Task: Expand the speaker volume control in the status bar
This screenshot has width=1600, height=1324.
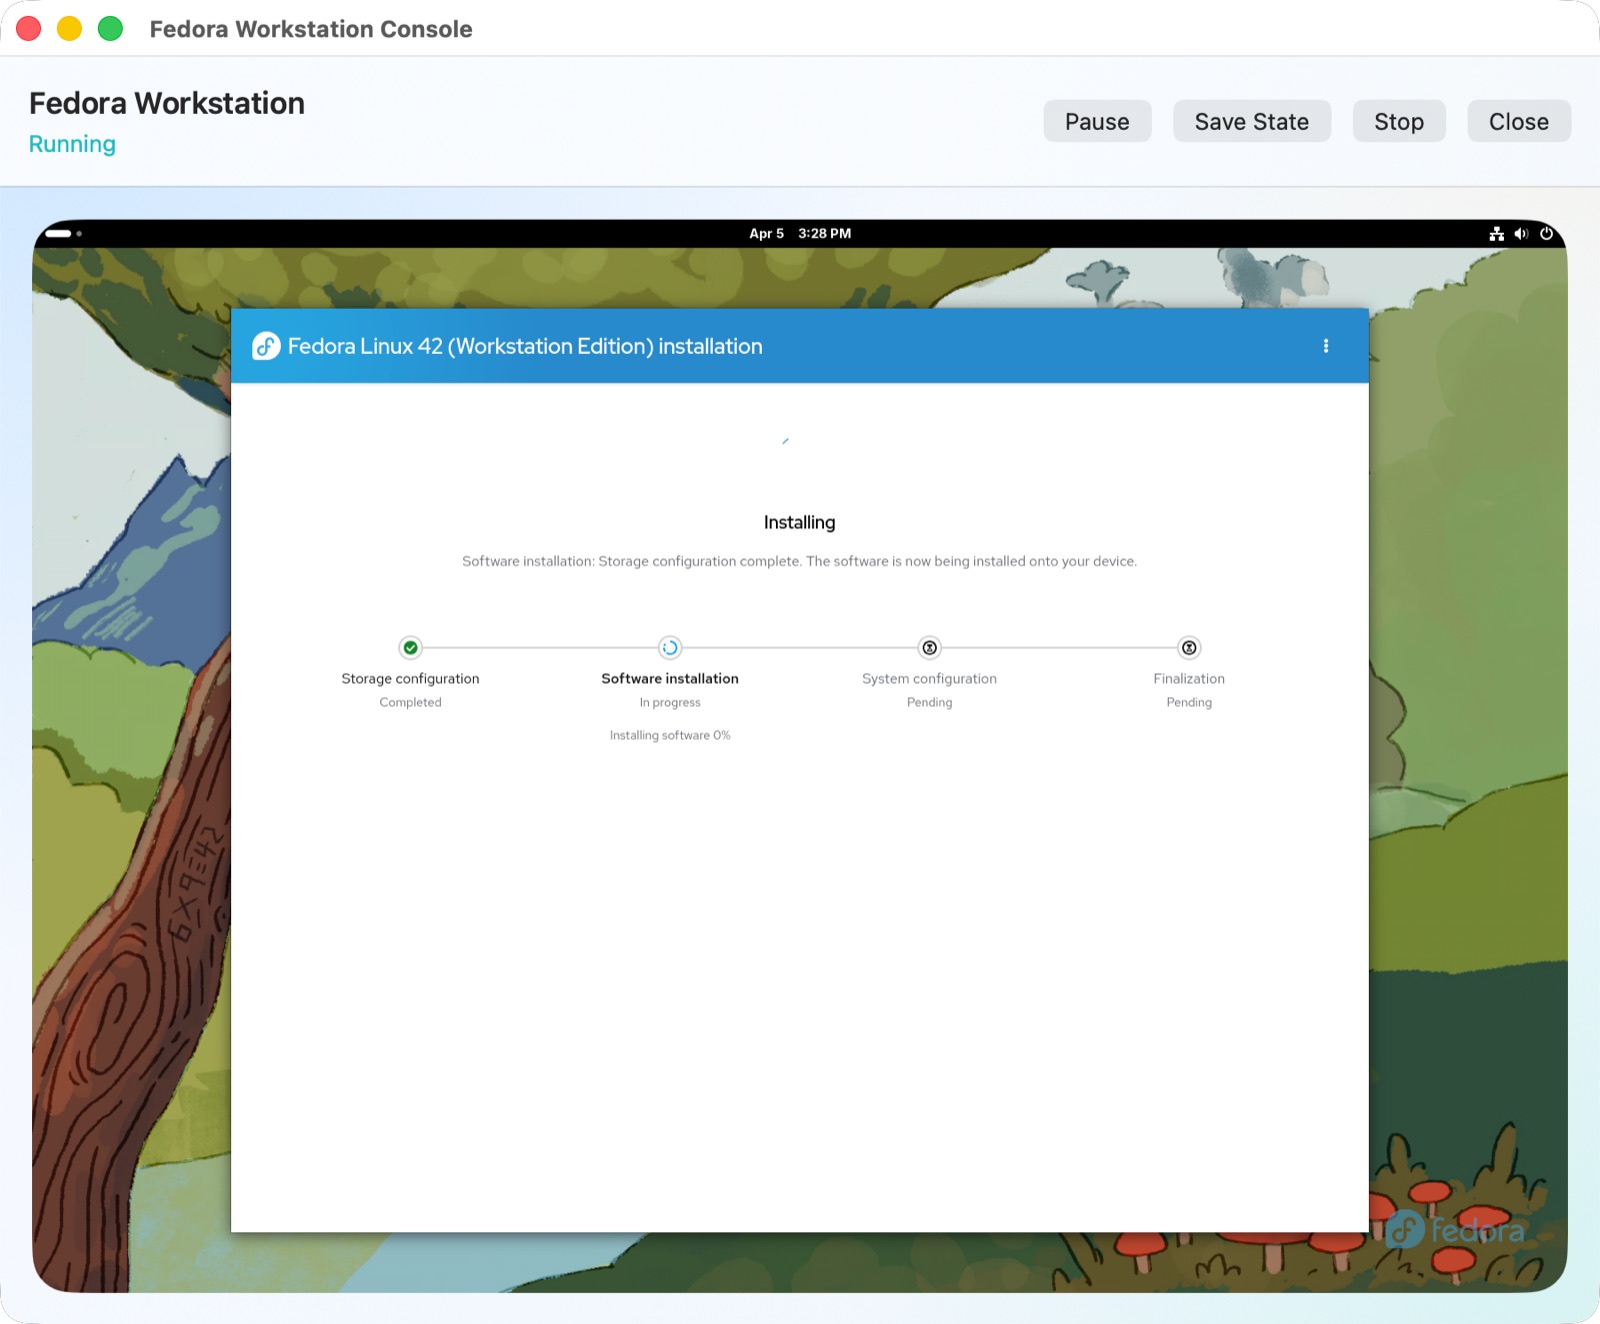Action: 1522,233
